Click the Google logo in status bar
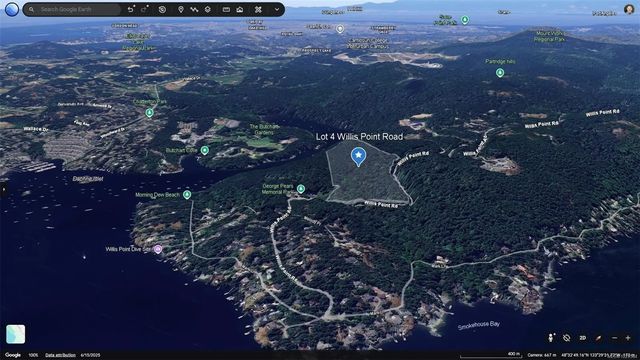This screenshot has height=360, width=640. (x=13, y=355)
